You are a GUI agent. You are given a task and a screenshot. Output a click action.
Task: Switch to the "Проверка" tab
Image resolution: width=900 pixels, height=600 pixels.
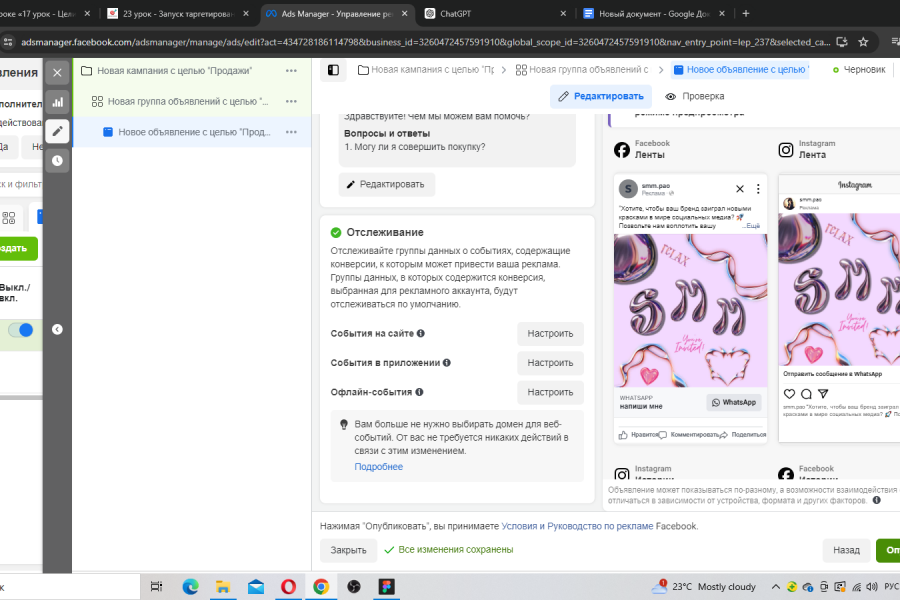695,96
